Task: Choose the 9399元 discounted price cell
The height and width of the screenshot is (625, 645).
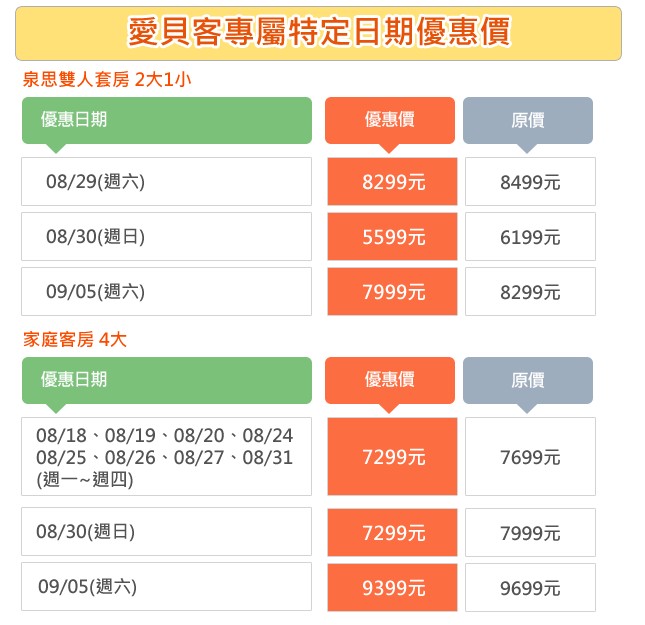Action: point(392,587)
